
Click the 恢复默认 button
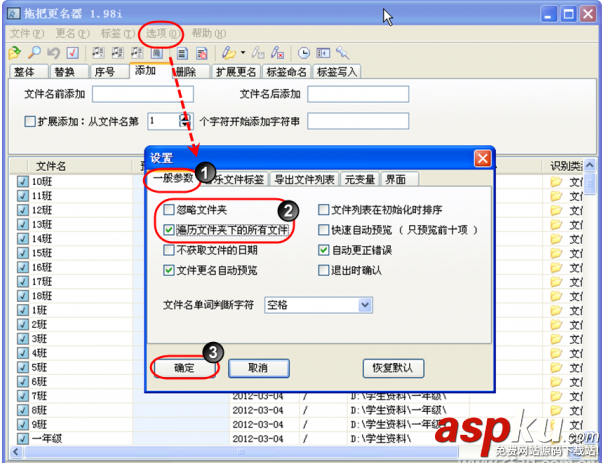(393, 368)
